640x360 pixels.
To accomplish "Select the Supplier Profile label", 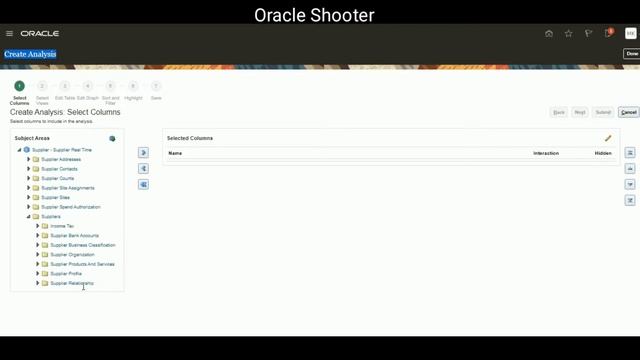I will click(x=66, y=273).
